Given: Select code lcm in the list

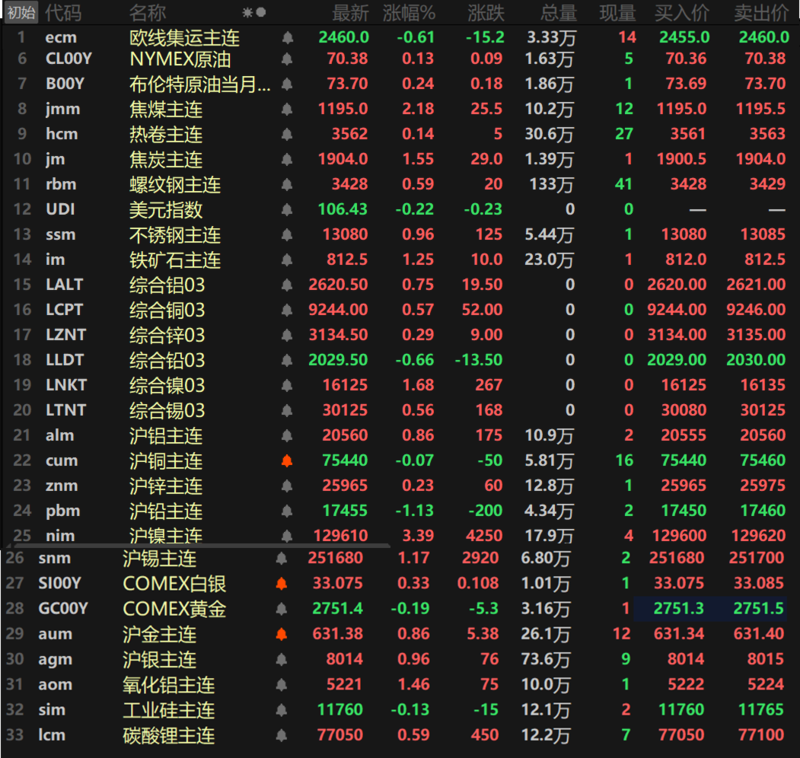Looking at the screenshot, I should click(52, 735).
